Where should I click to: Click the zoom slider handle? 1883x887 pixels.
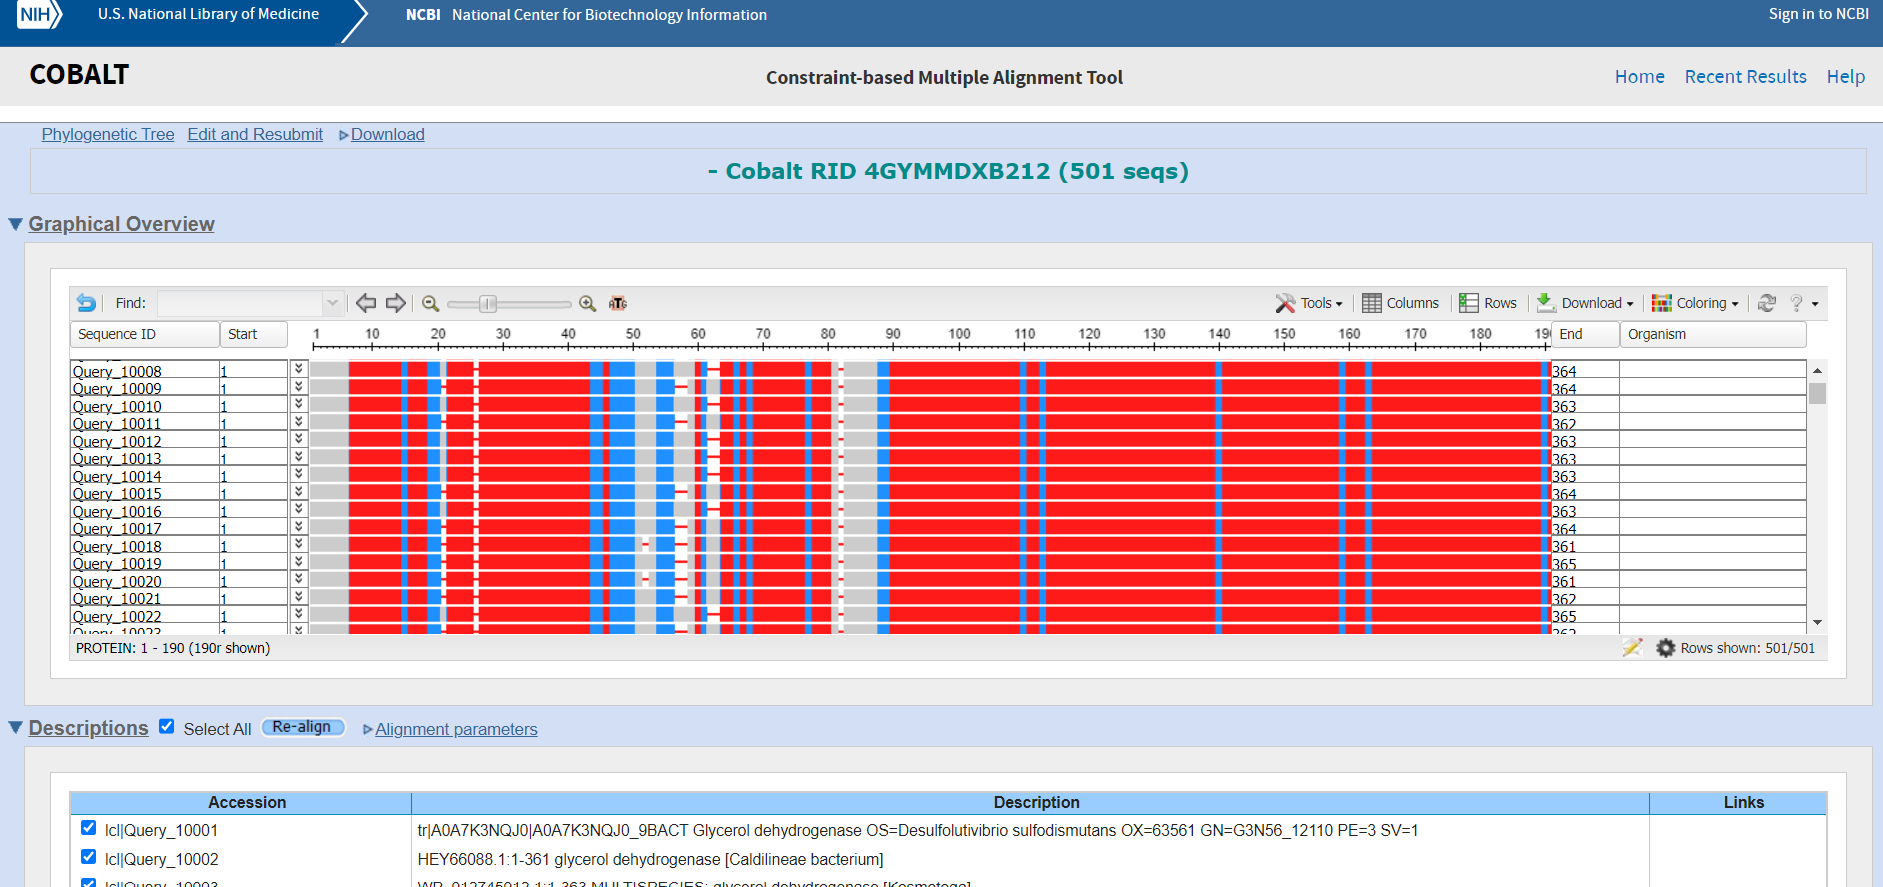488,303
